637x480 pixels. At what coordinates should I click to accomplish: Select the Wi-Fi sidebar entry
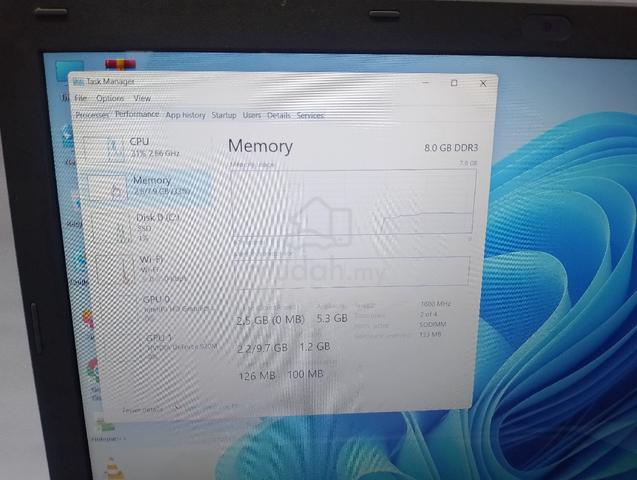pos(156,269)
